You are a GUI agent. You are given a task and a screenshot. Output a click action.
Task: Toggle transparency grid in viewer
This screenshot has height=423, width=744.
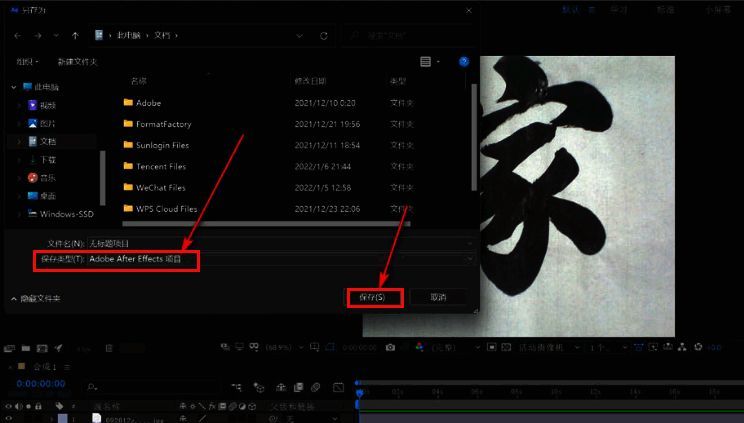[x=506, y=348]
